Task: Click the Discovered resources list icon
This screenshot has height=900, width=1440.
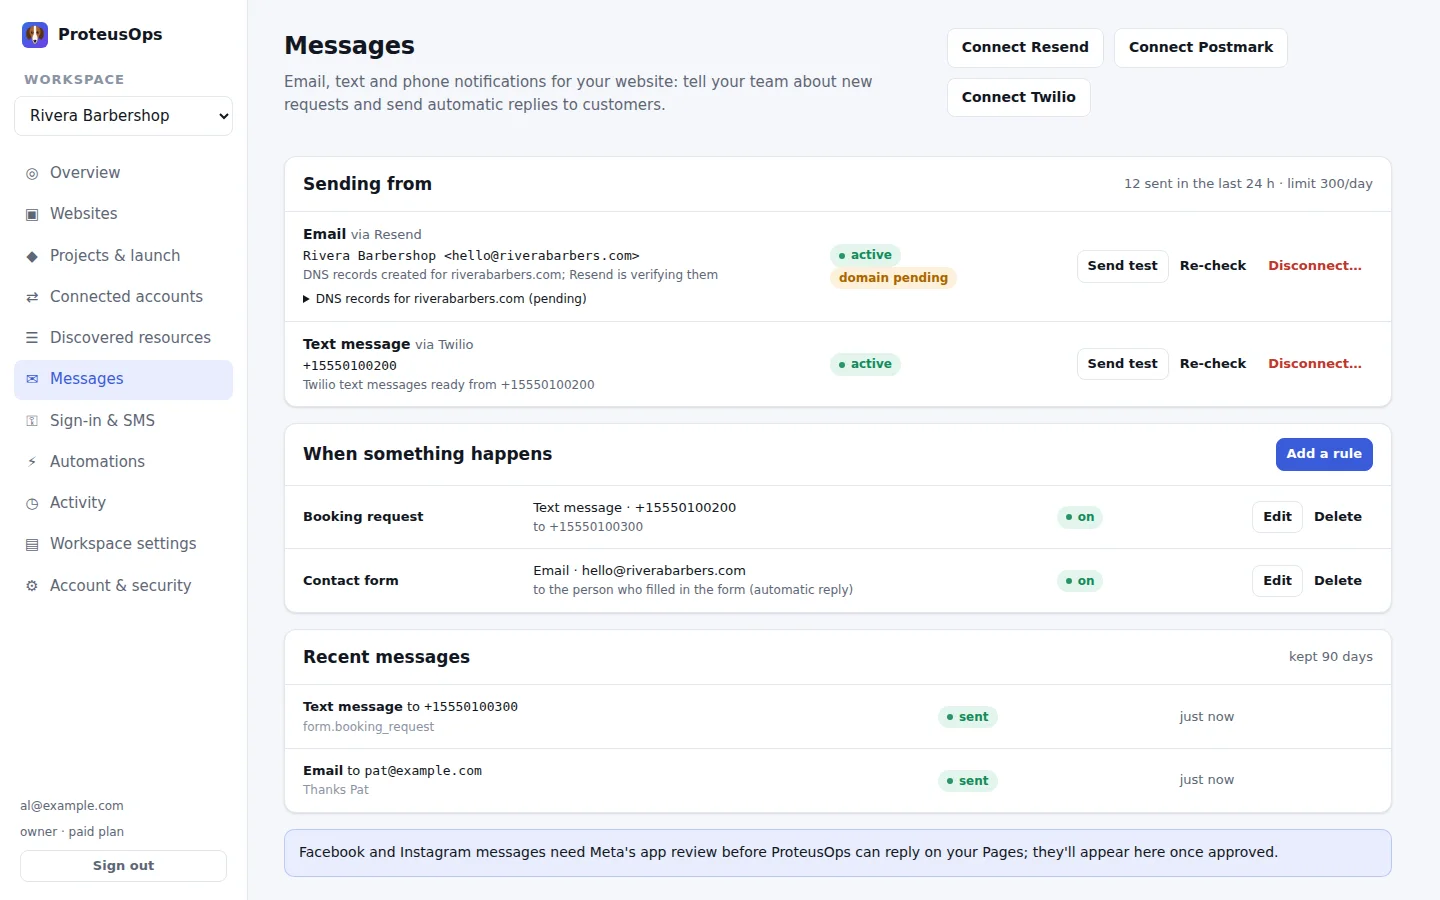Action: (32, 338)
